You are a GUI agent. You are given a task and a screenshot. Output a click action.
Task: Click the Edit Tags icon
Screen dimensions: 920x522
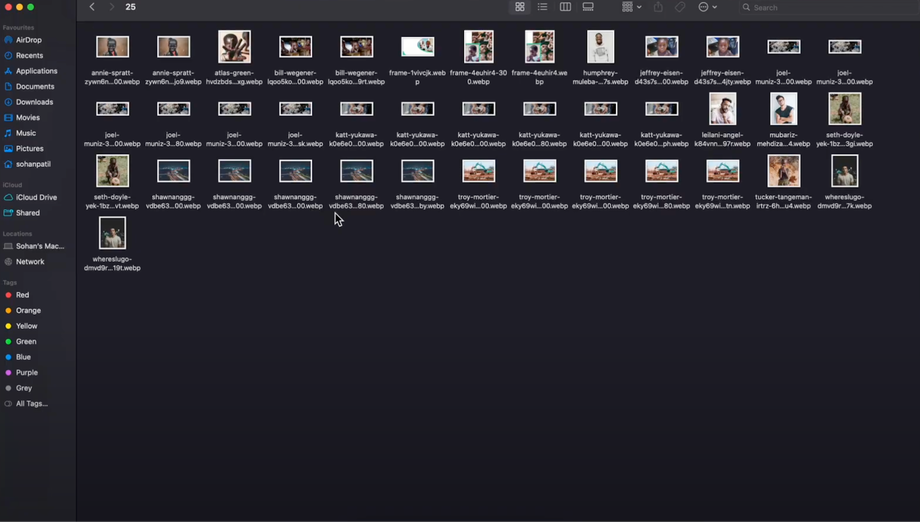(680, 7)
